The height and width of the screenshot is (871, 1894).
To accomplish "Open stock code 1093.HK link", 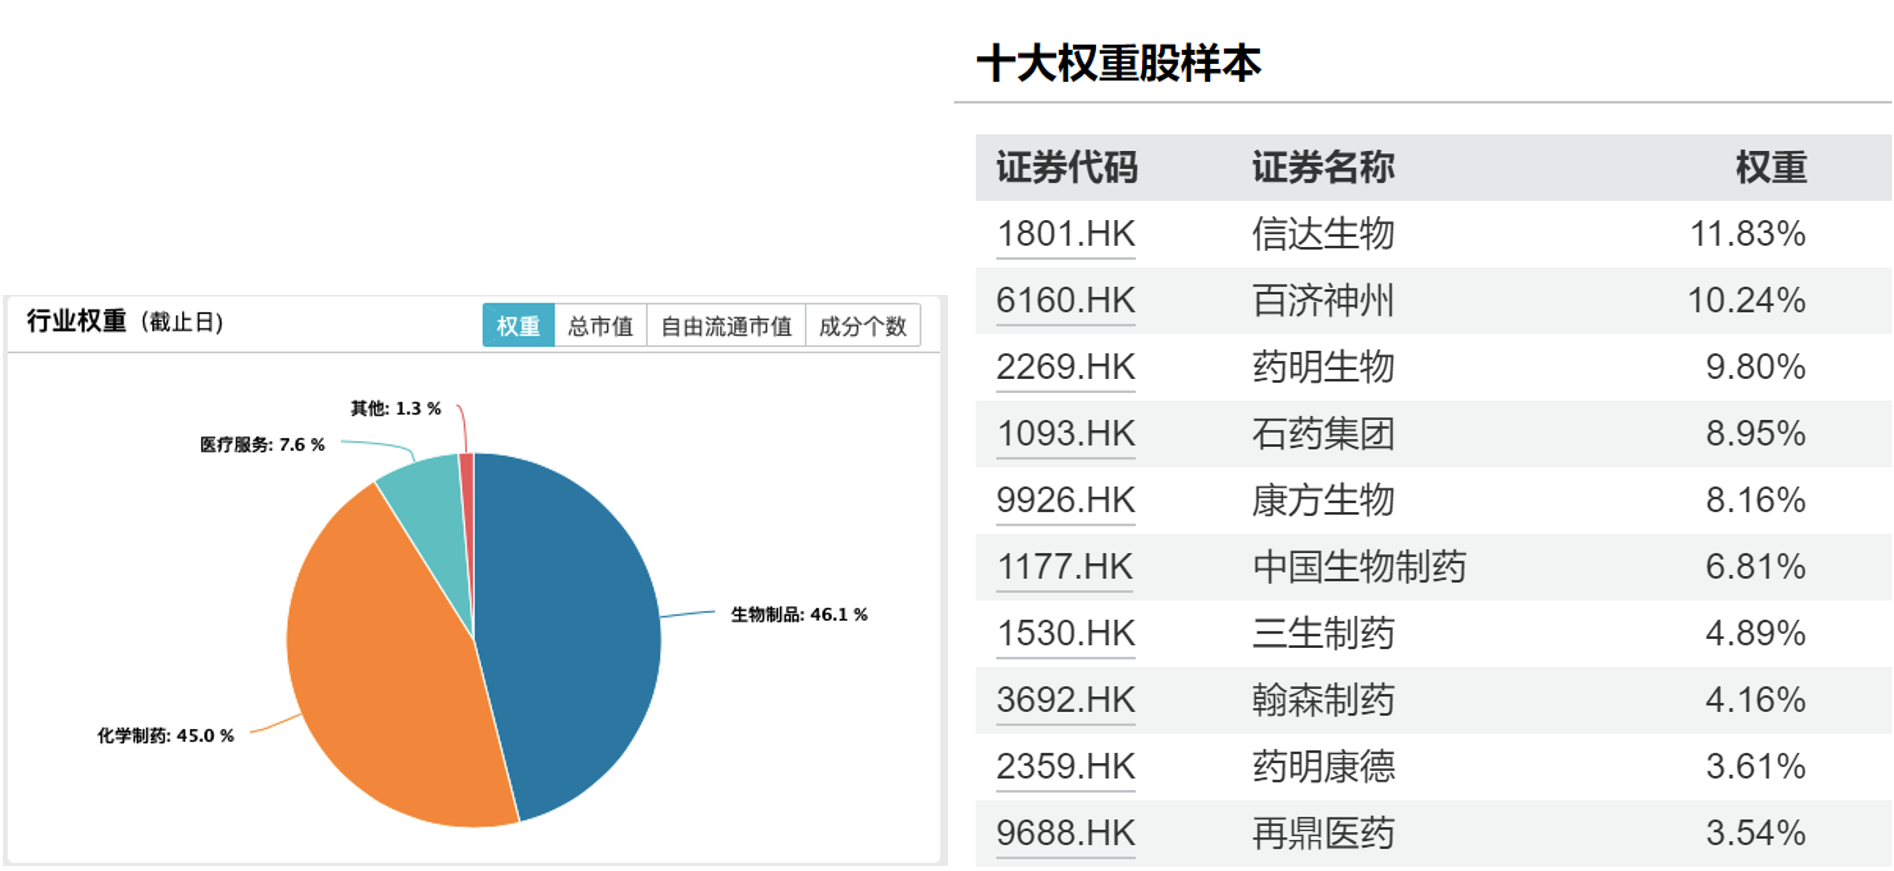I will point(1066,434).
